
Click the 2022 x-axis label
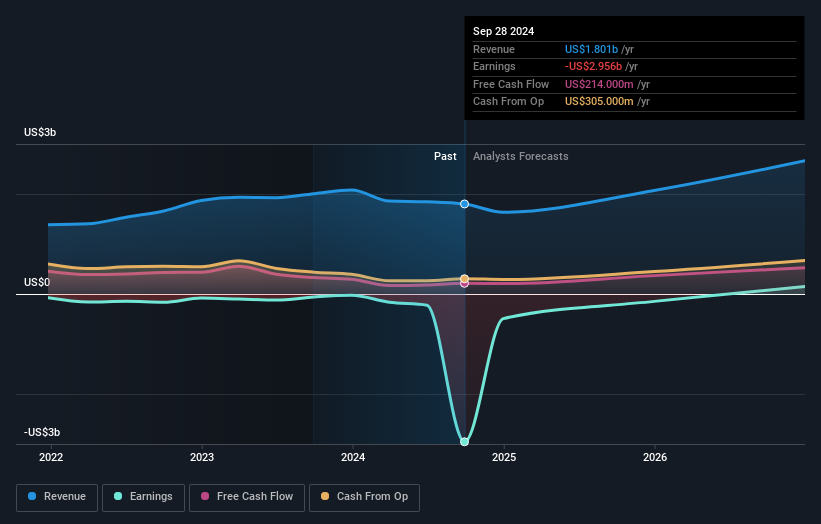pyautogui.click(x=51, y=458)
